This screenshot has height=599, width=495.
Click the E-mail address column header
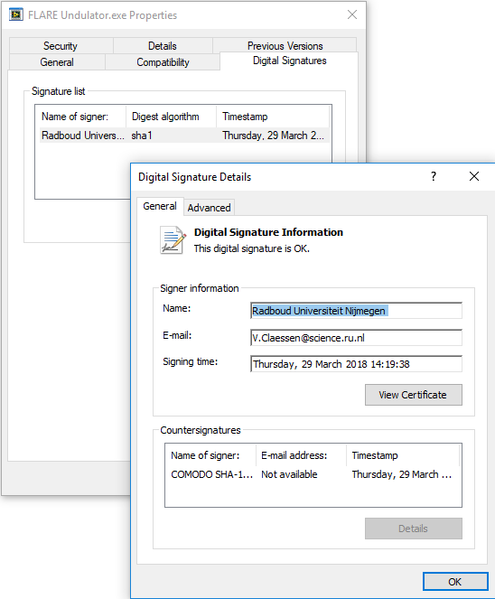301,455
